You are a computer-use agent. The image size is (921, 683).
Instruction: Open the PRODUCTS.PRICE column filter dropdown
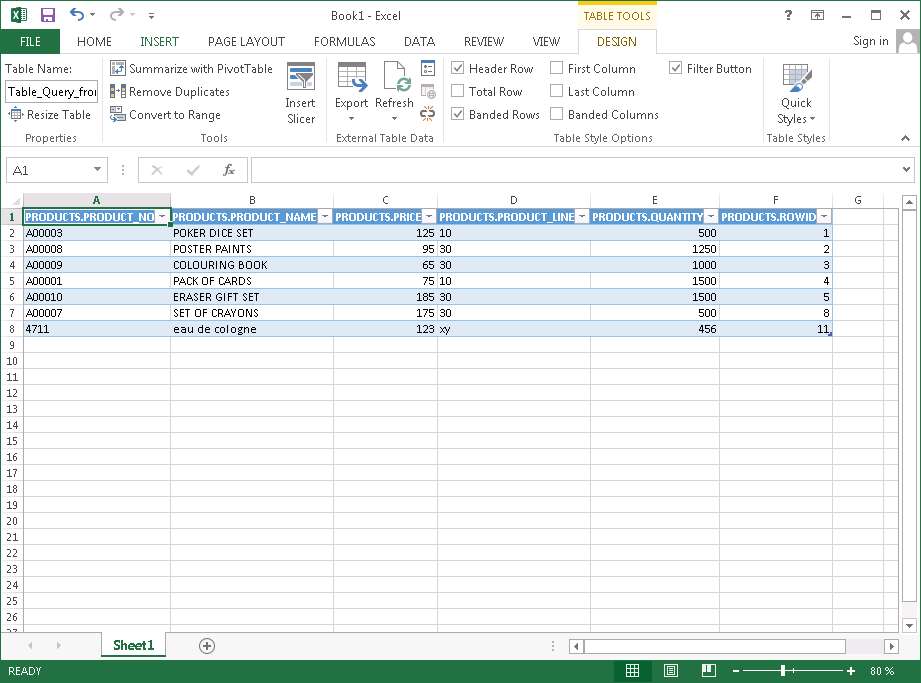coord(428,217)
